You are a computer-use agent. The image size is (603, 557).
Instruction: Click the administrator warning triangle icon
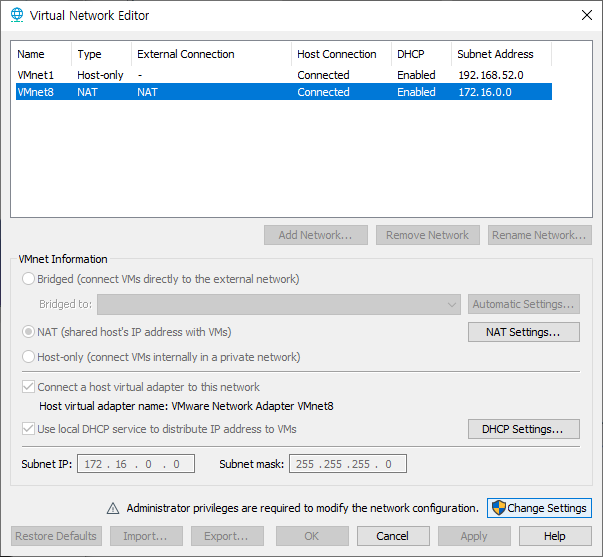point(113,508)
